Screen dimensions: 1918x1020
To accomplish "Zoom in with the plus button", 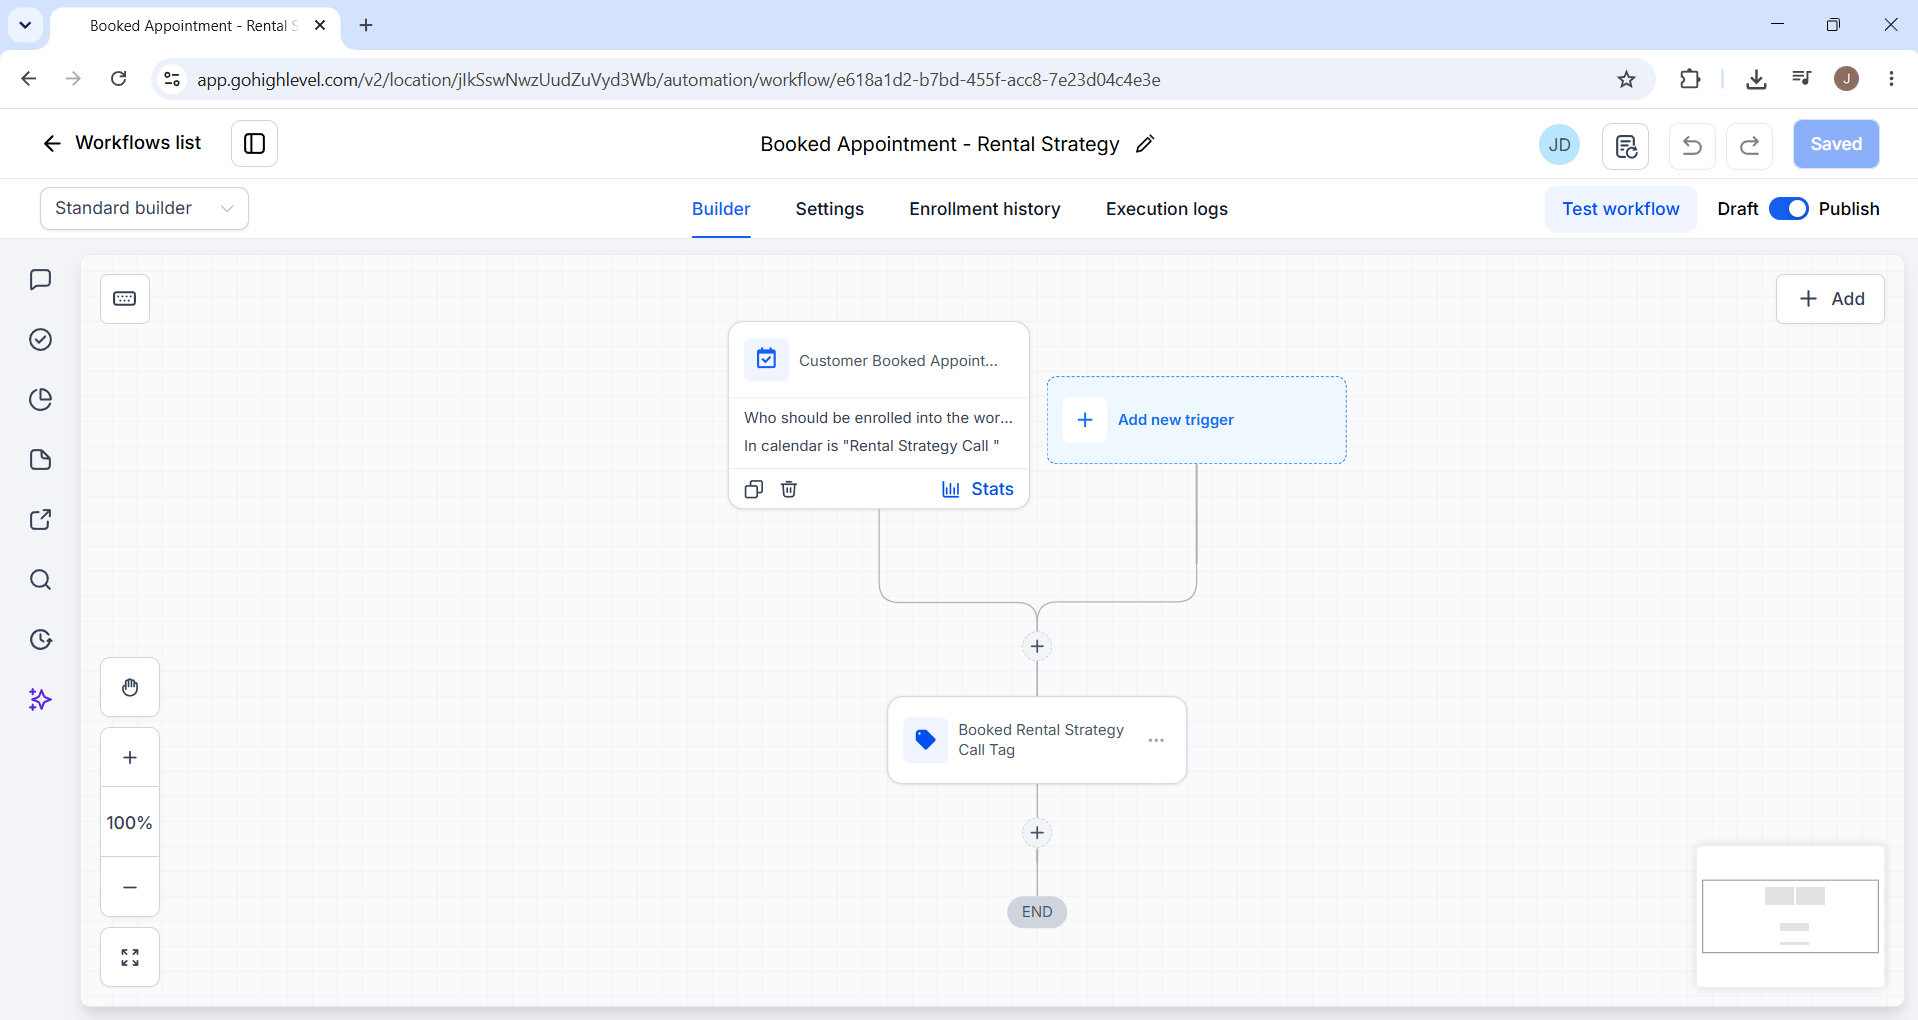I will point(130,757).
